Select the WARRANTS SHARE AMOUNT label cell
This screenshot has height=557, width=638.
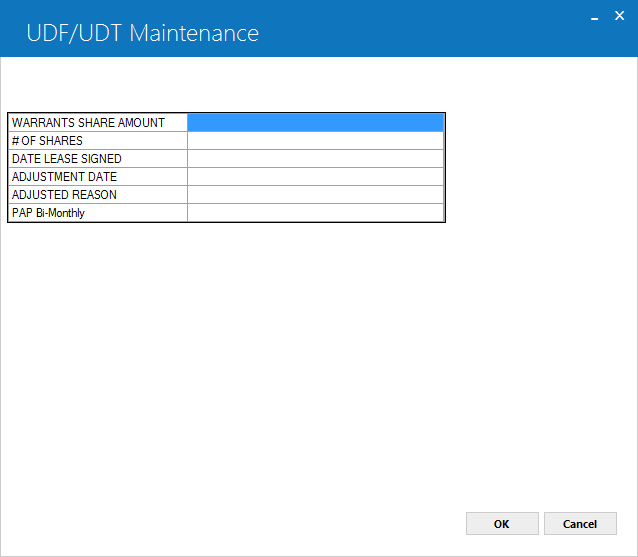98,122
